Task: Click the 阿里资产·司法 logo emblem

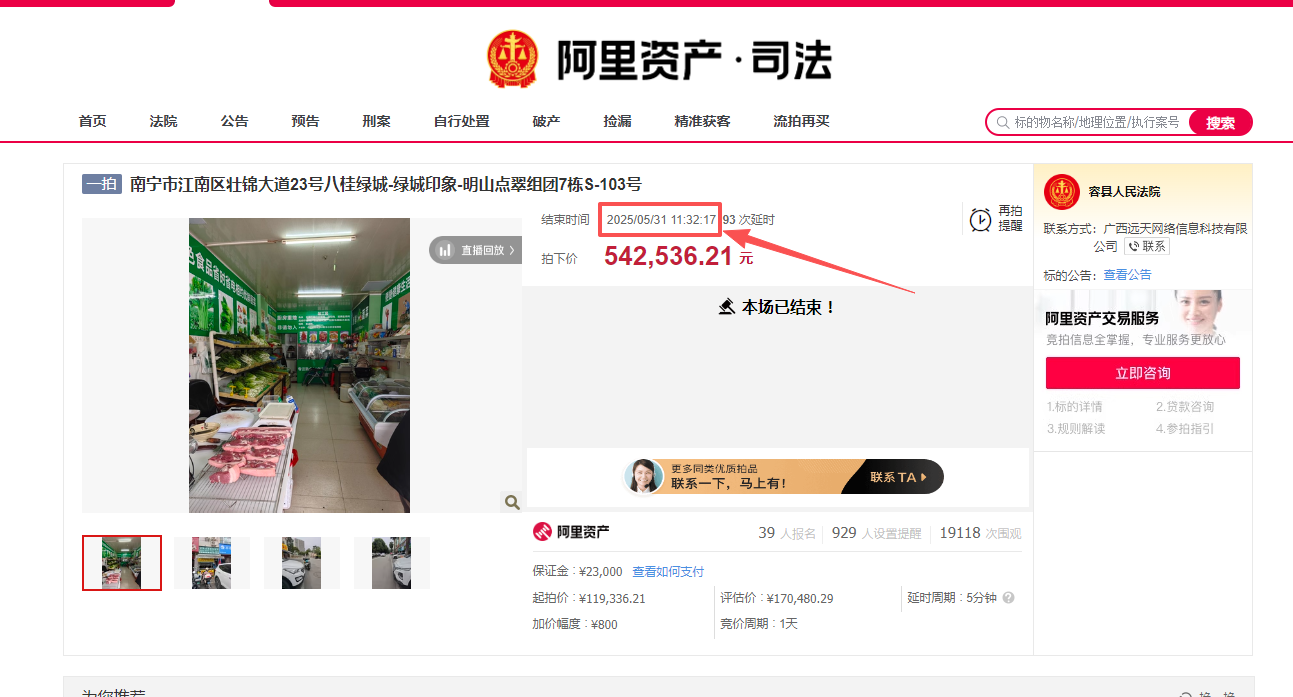Action: tap(512, 59)
